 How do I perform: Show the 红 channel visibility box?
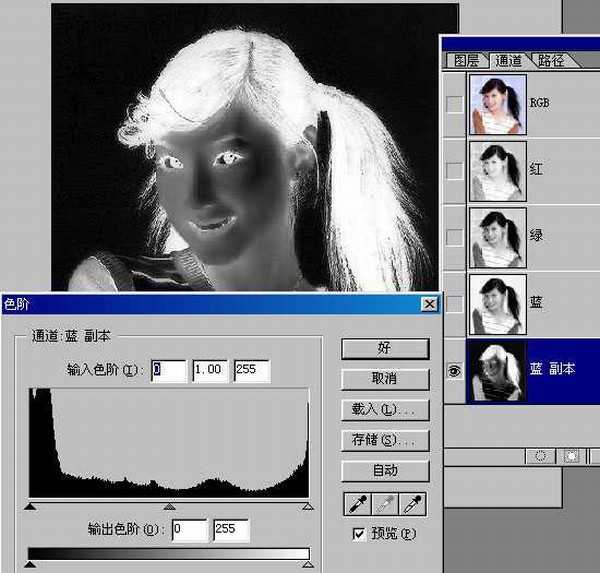click(x=454, y=169)
